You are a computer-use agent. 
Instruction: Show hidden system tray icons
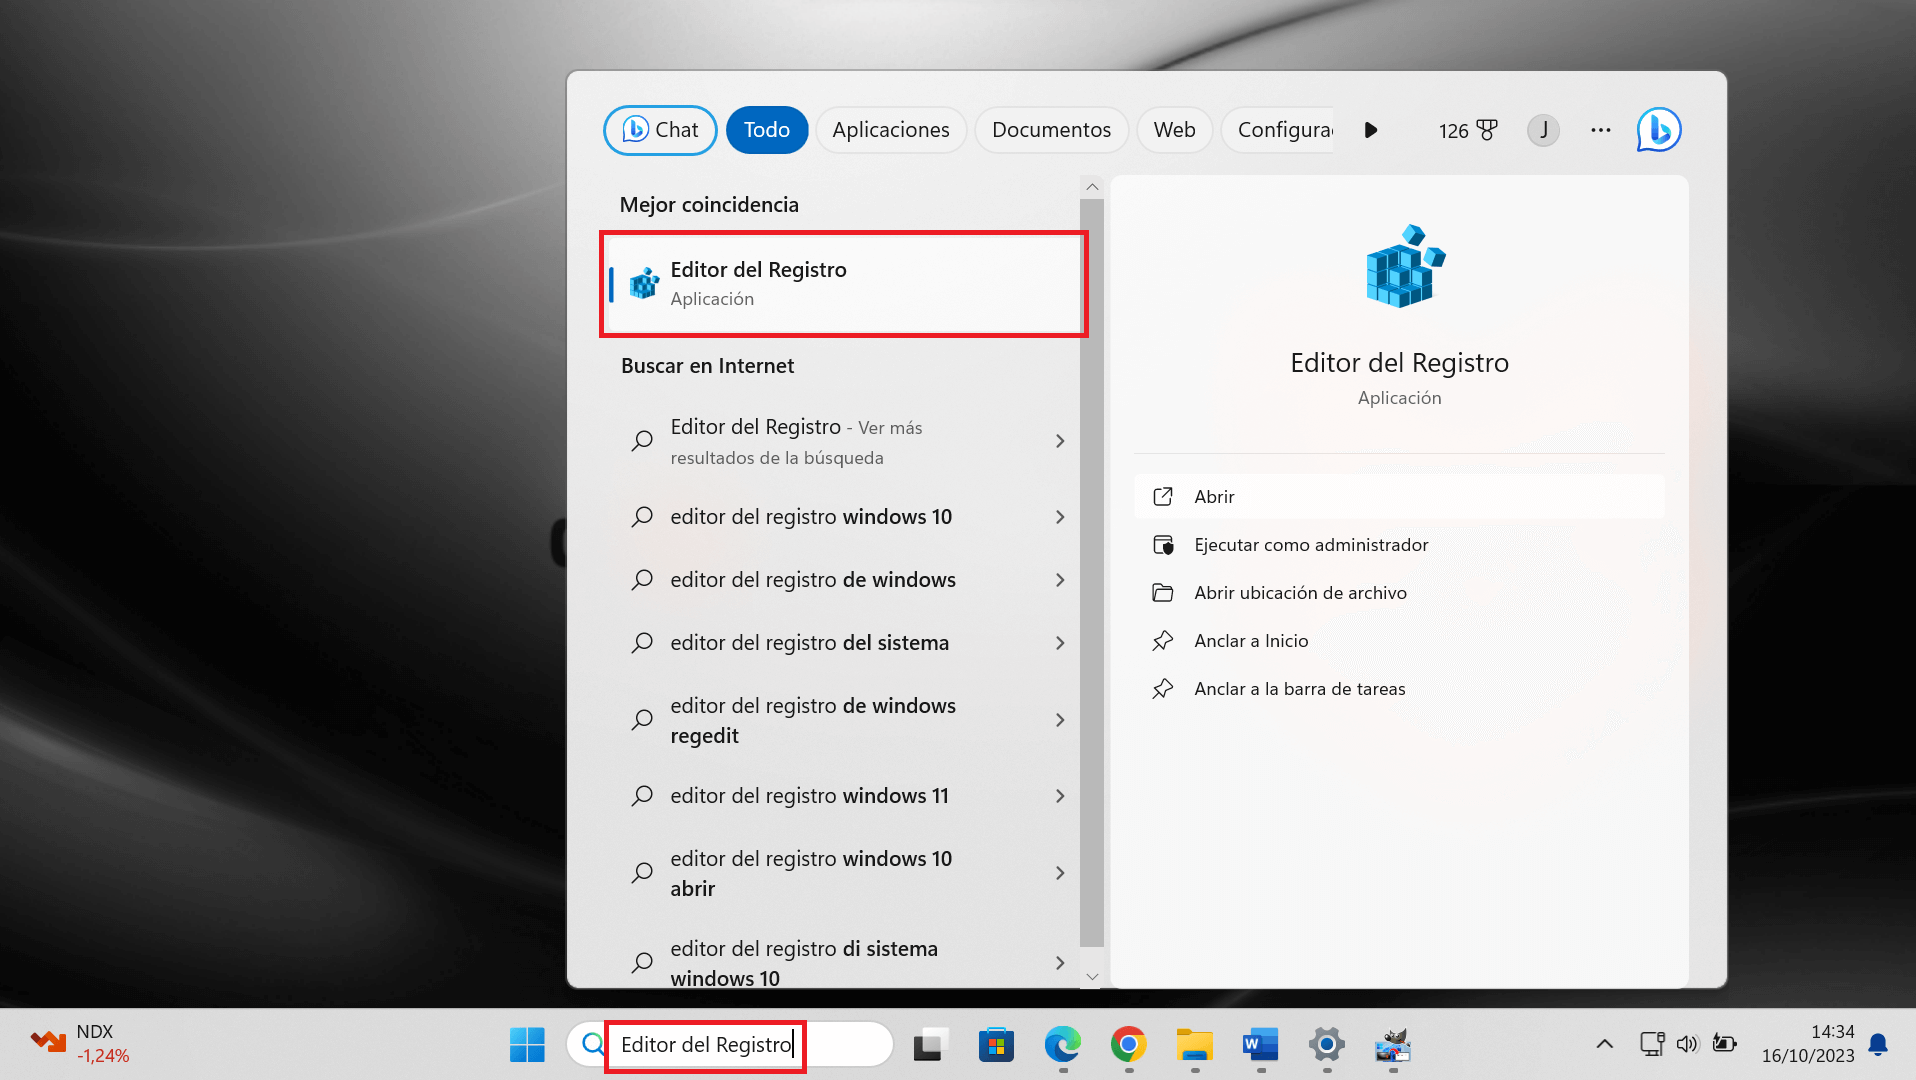pyautogui.click(x=1604, y=1044)
